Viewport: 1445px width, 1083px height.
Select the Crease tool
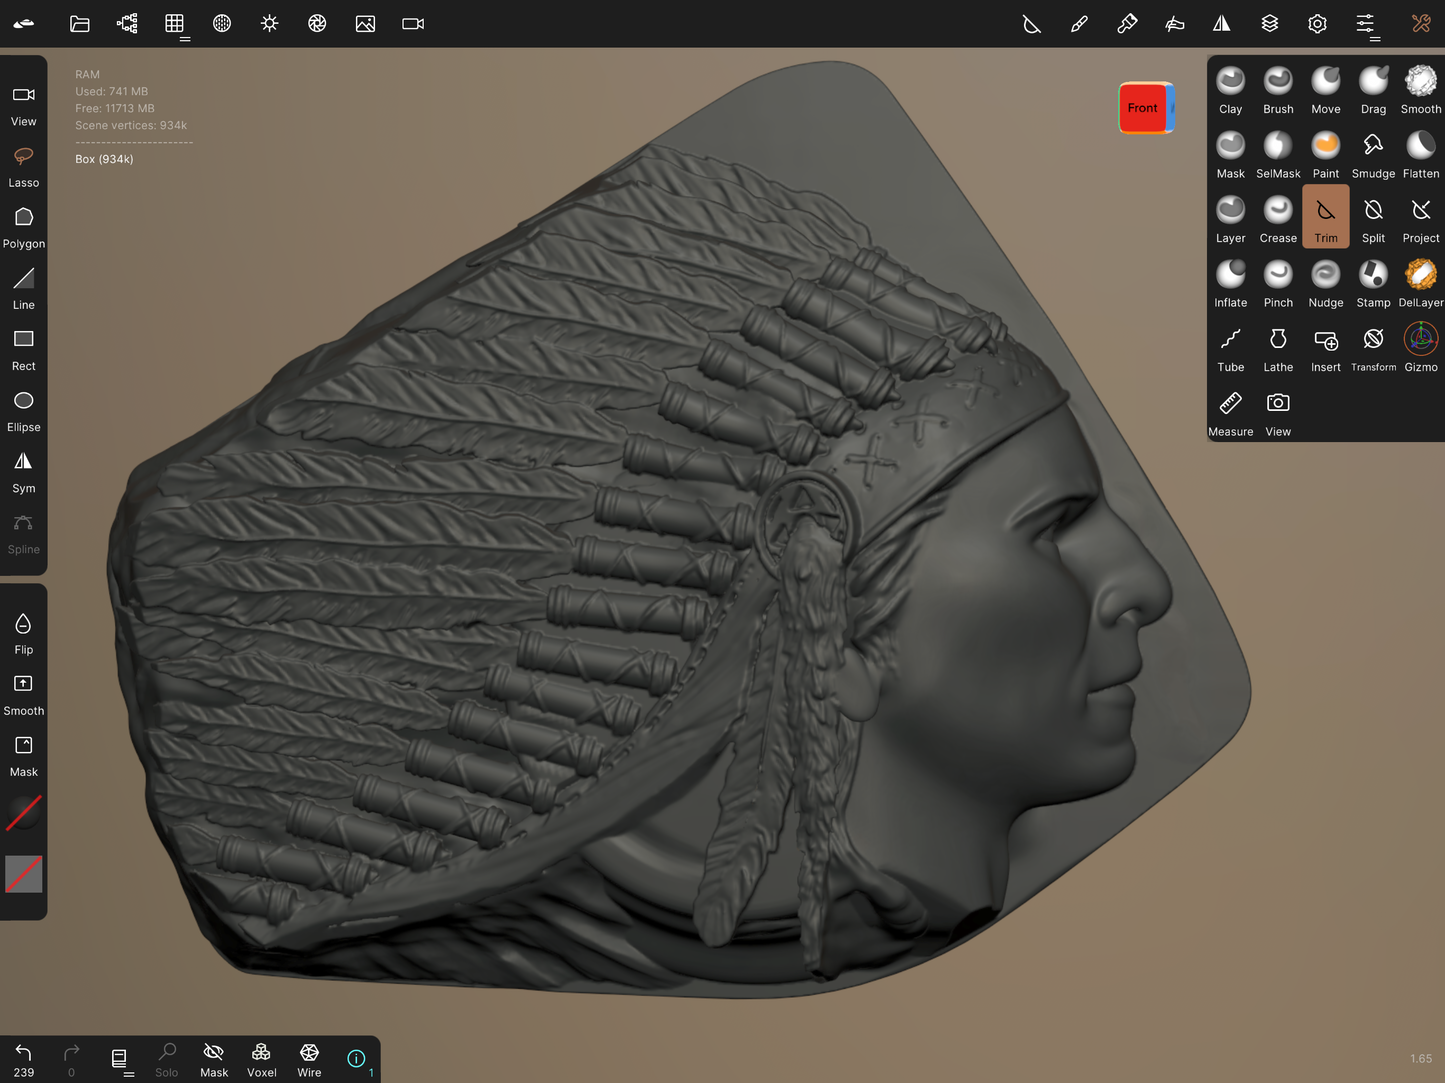1278,219
